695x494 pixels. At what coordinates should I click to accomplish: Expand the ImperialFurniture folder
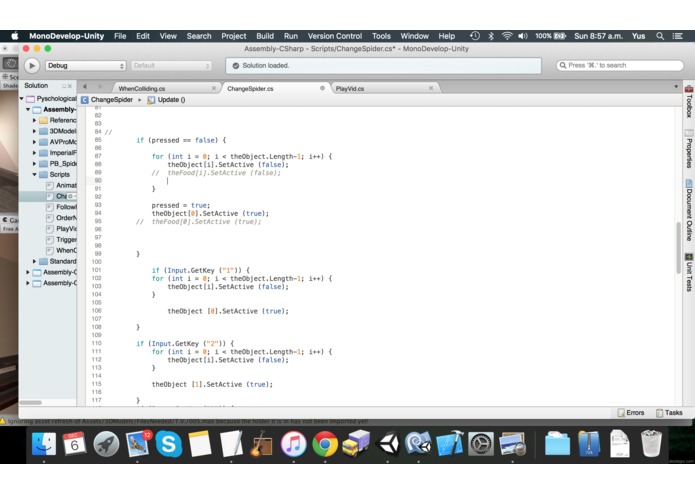pyautogui.click(x=34, y=153)
